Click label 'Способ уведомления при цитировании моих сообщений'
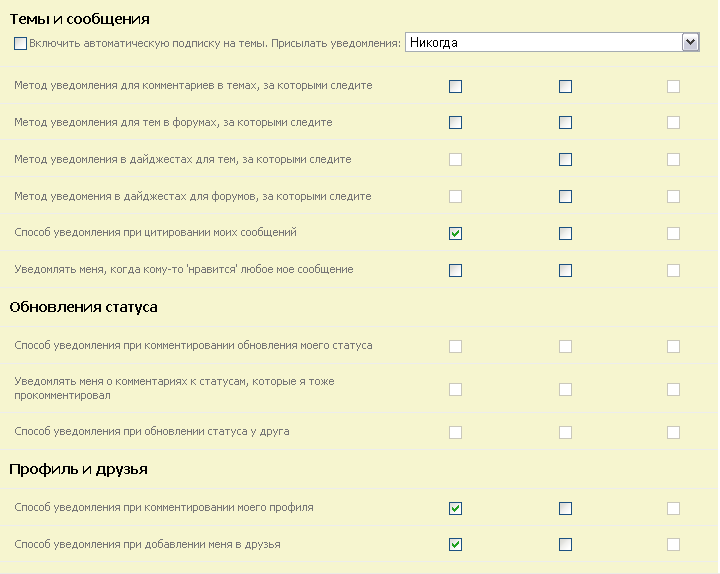Screen dimensions: 720x574 (155, 232)
